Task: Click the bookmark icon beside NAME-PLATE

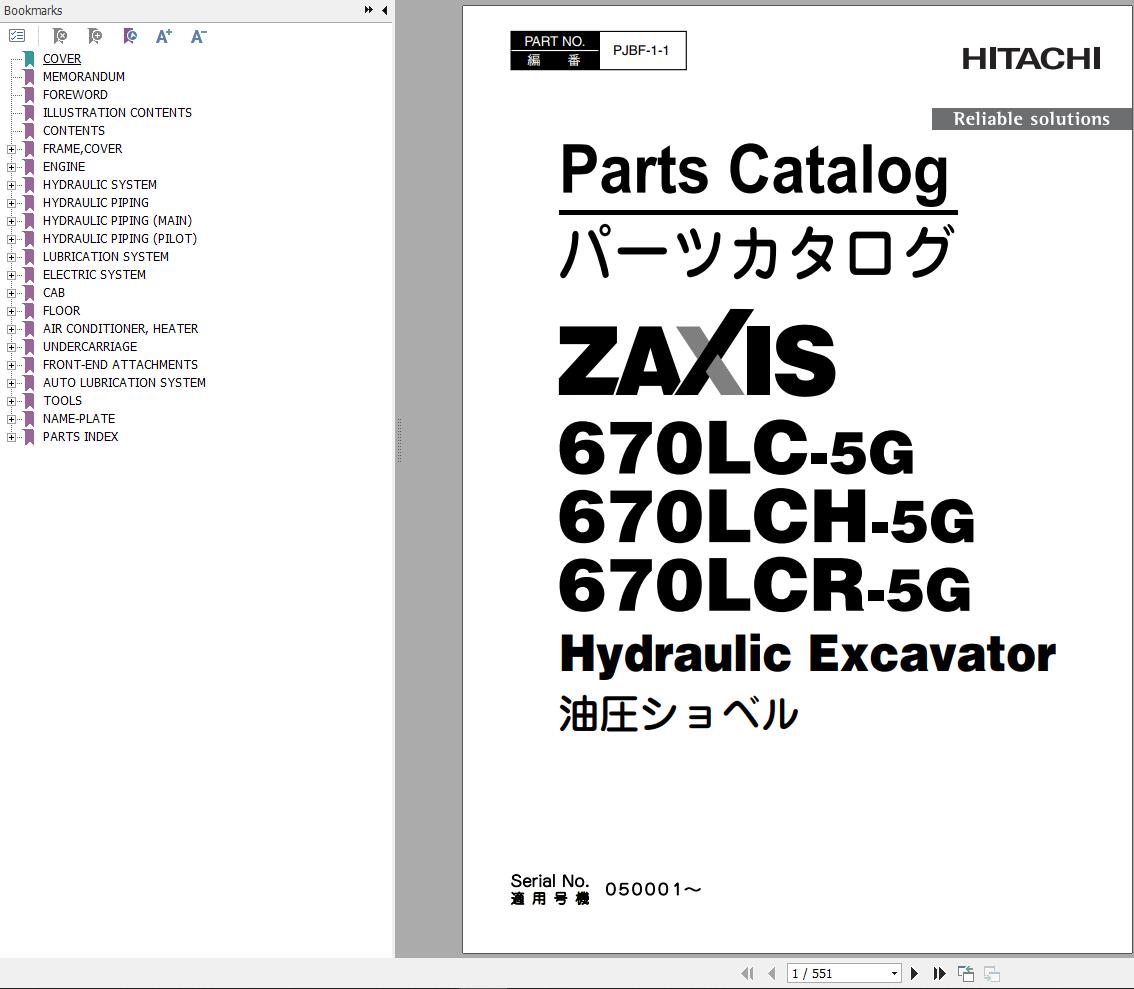Action: pos(29,419)
